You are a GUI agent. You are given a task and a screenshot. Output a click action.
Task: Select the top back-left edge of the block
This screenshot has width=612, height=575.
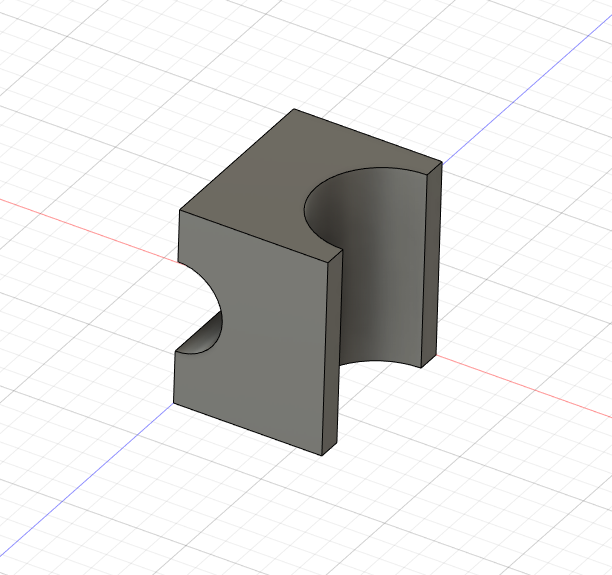(236, 160)
